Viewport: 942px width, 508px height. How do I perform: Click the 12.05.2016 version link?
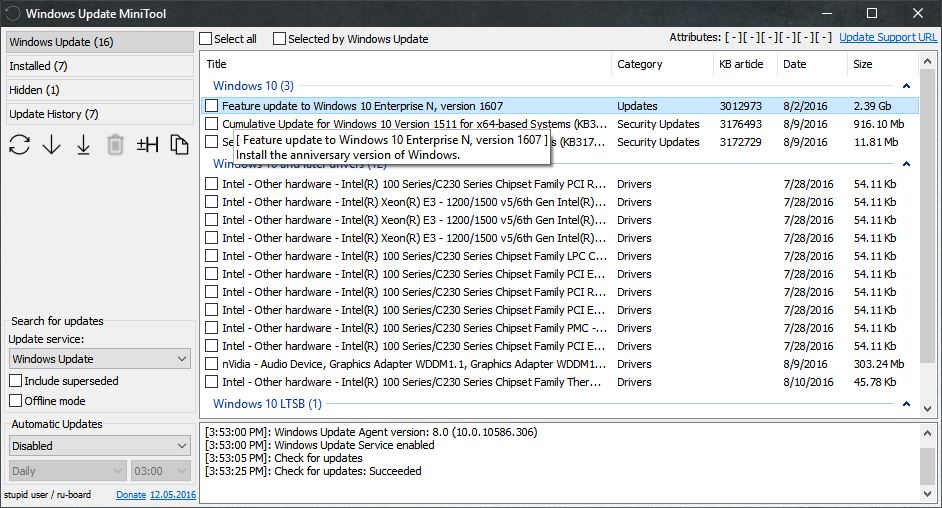(173, 495)
